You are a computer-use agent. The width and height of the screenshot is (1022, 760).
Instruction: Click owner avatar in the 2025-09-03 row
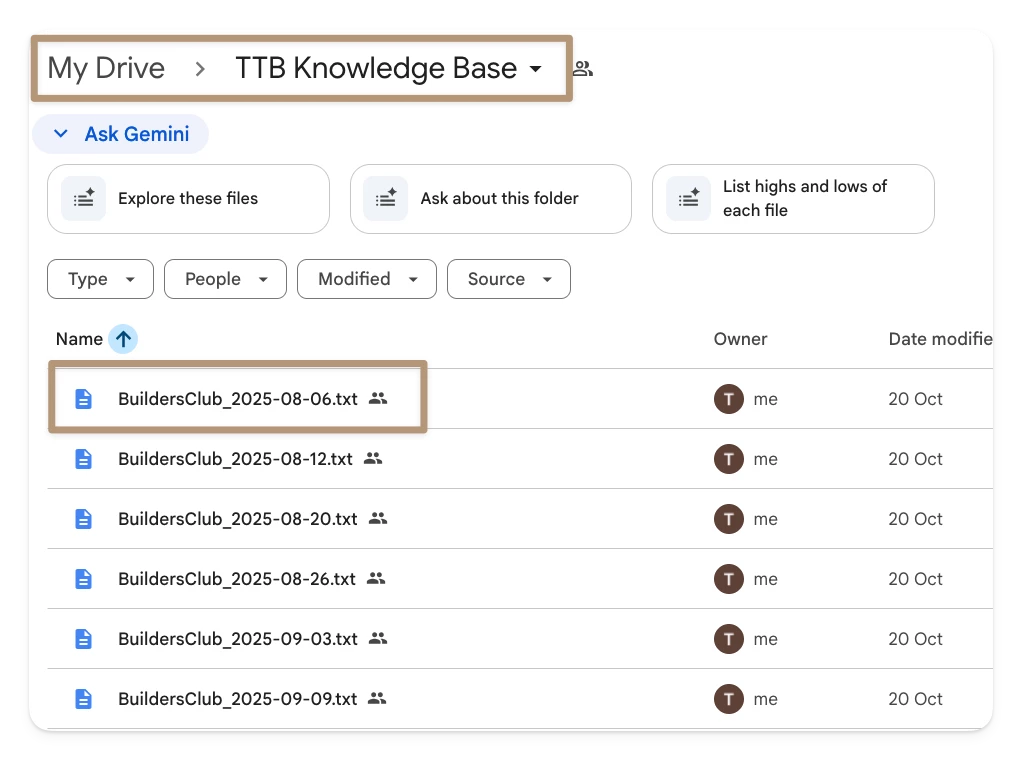pos(729,639)
